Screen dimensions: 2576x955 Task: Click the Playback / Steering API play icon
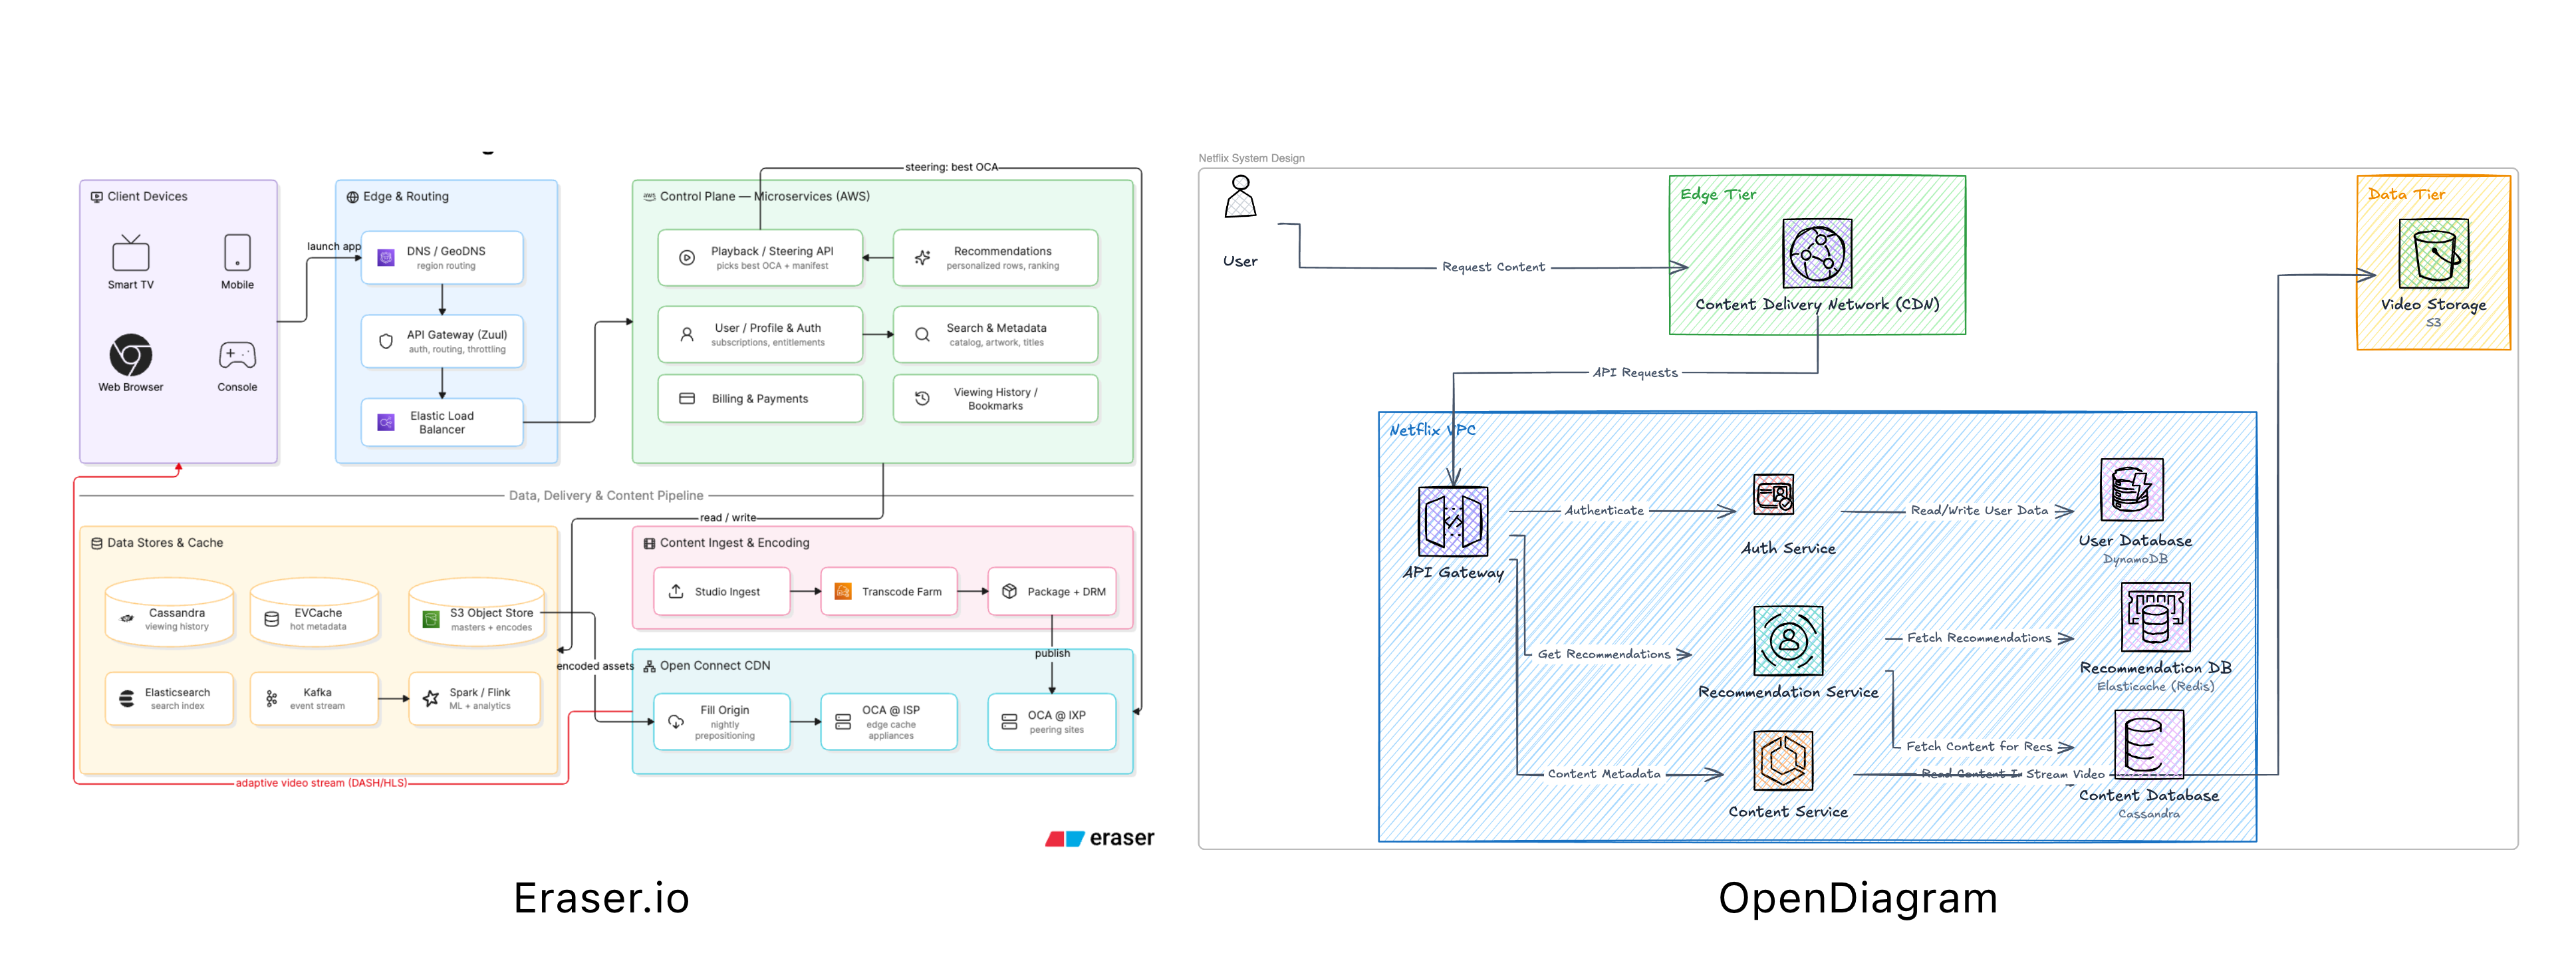point(687,258)
